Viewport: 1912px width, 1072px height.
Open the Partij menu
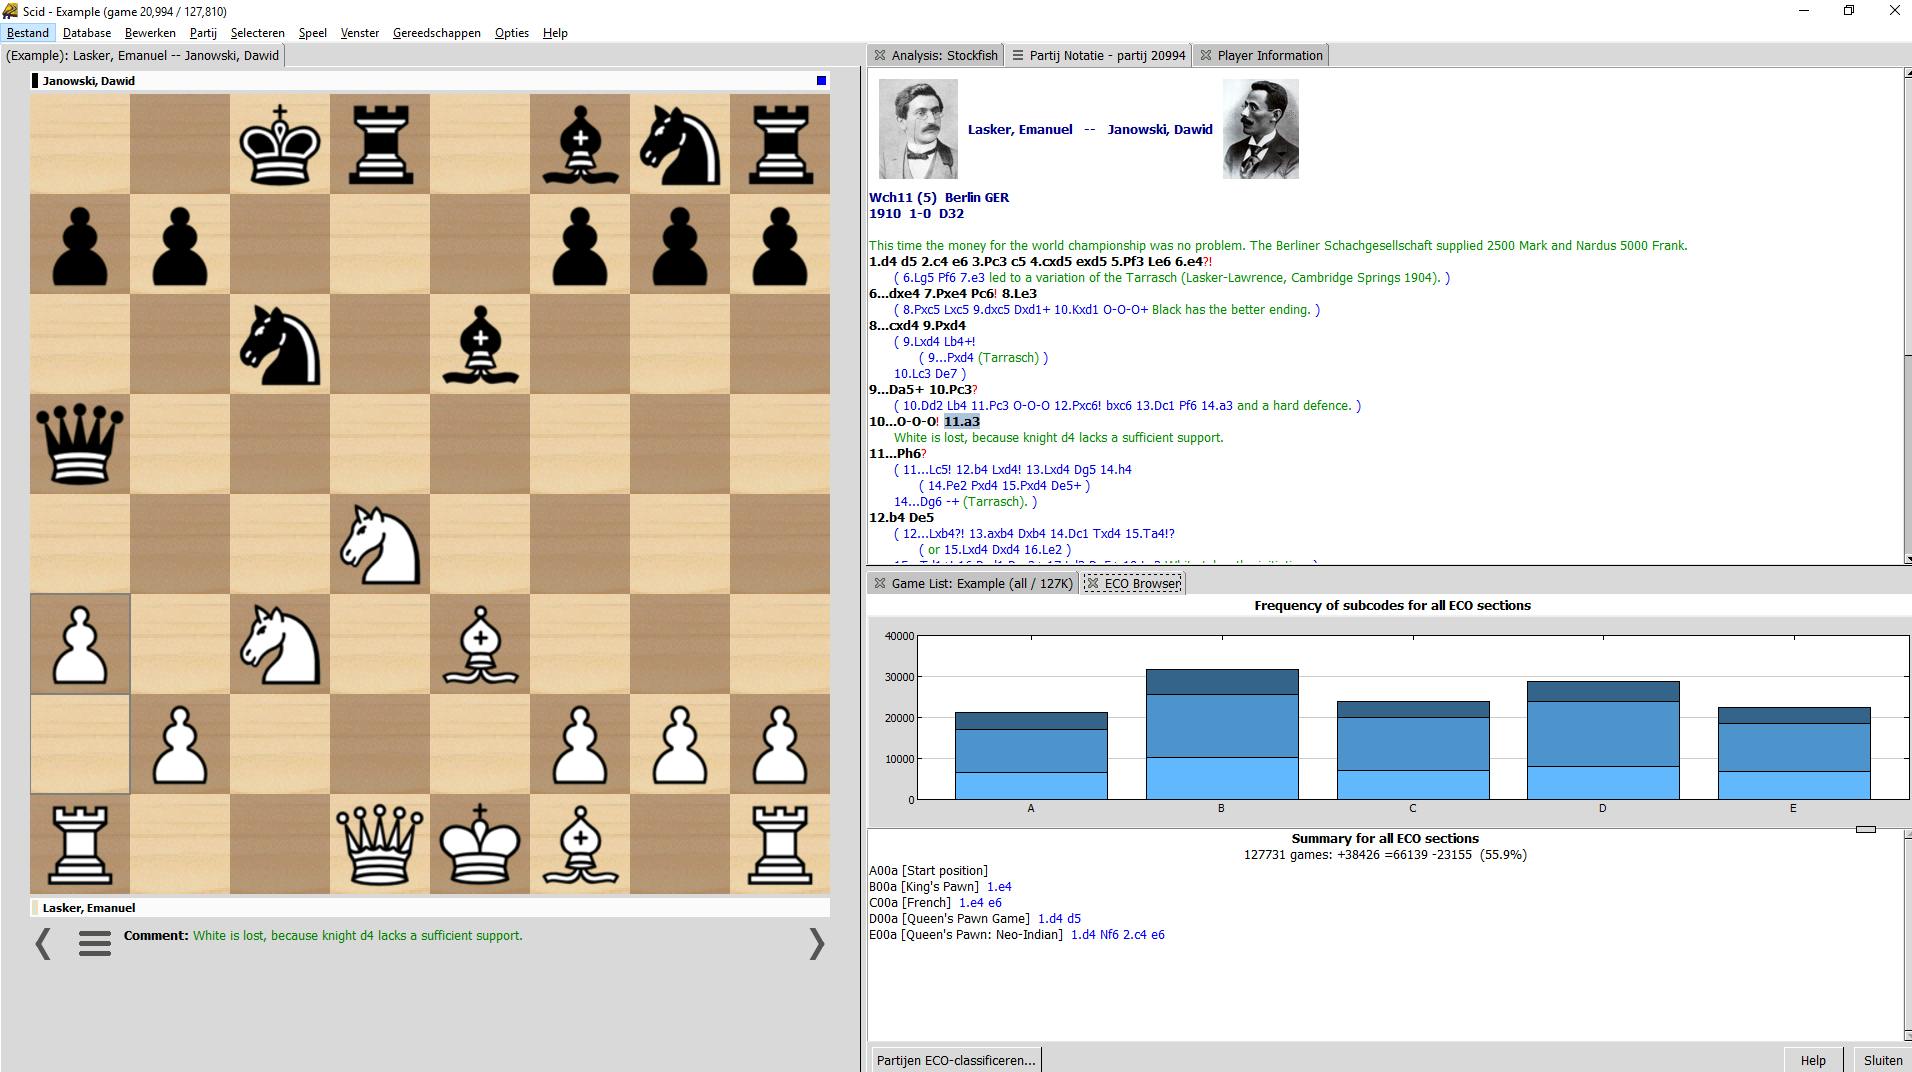pyautogui.click(x=203, y=33)
